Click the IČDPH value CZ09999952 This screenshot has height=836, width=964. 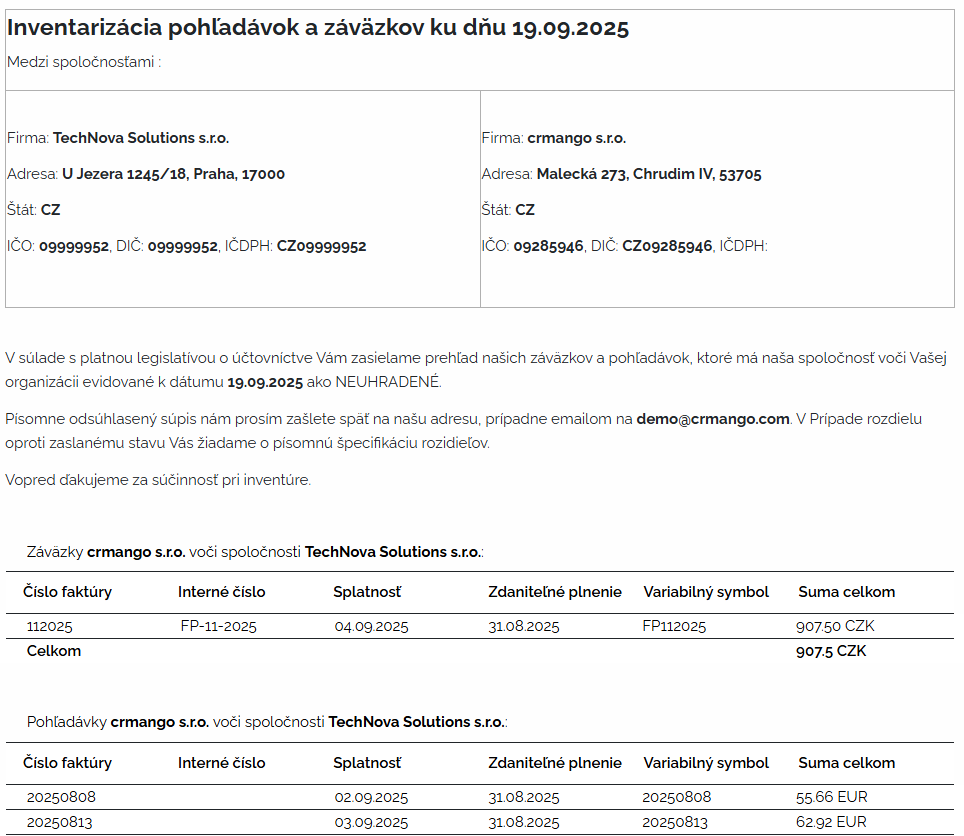tap(321, 246)
